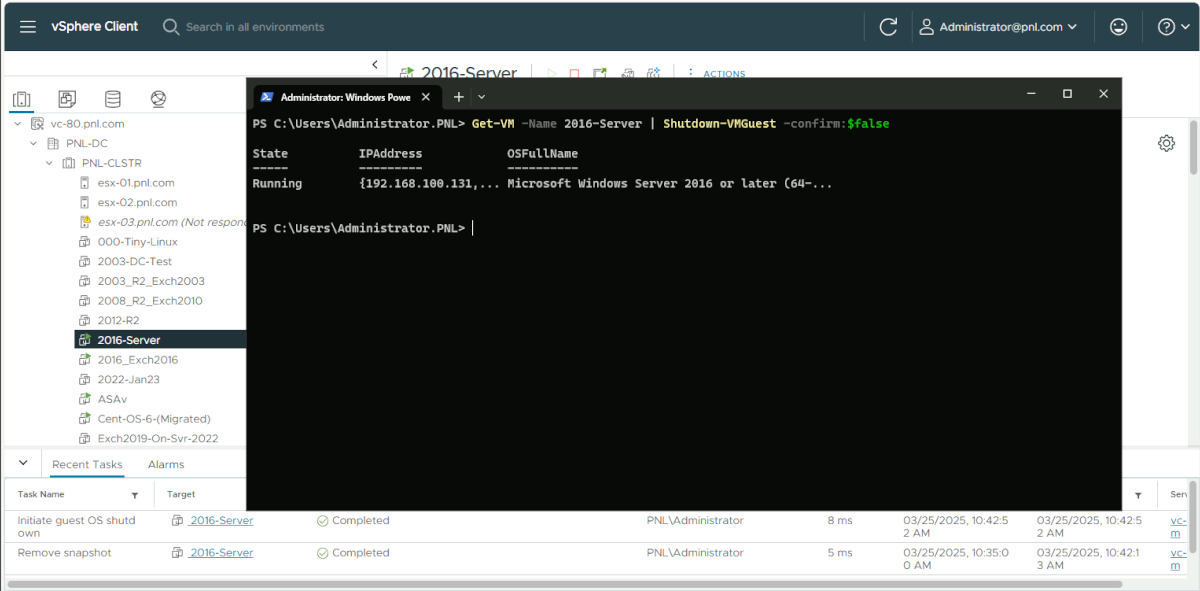Close the PowerShell terminal tab
This screenshot has height=591, width=1200.
(x=425, y=97)
